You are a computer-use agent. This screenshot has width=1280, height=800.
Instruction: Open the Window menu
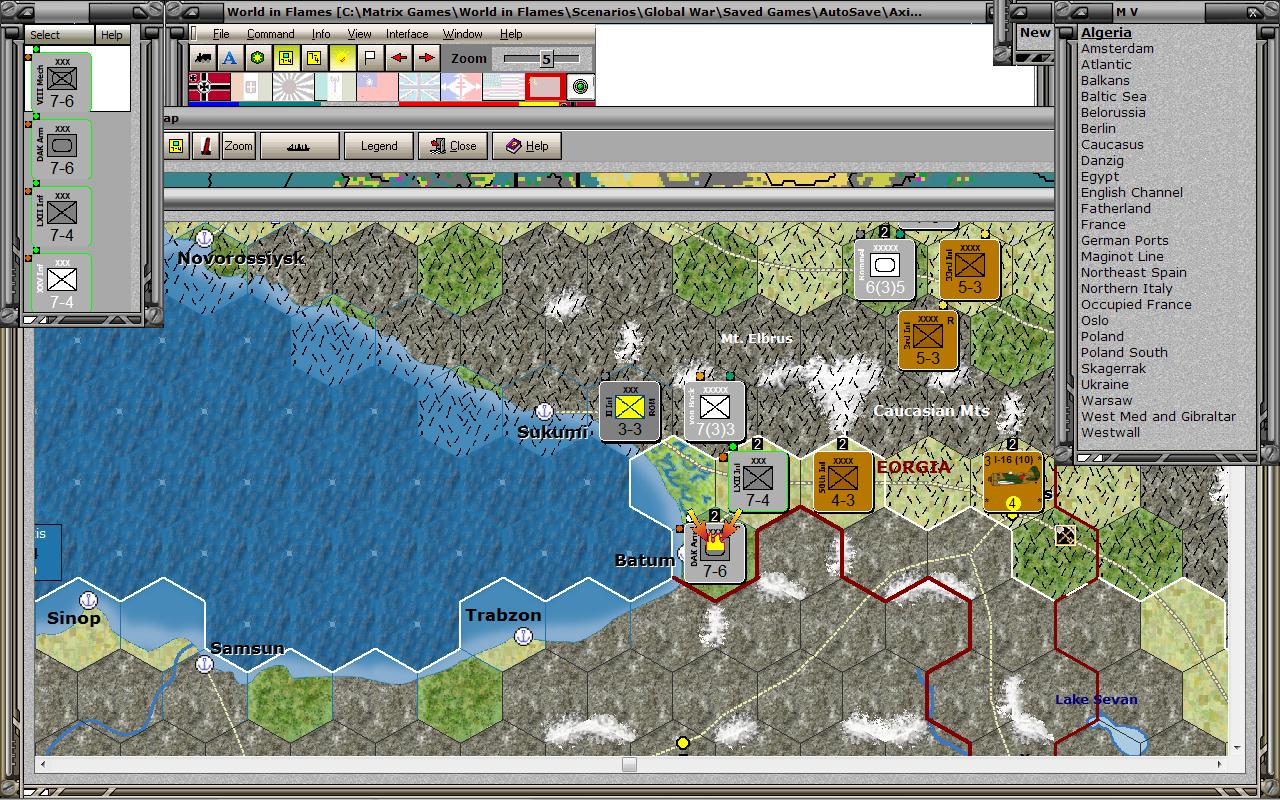click(463, 34)
